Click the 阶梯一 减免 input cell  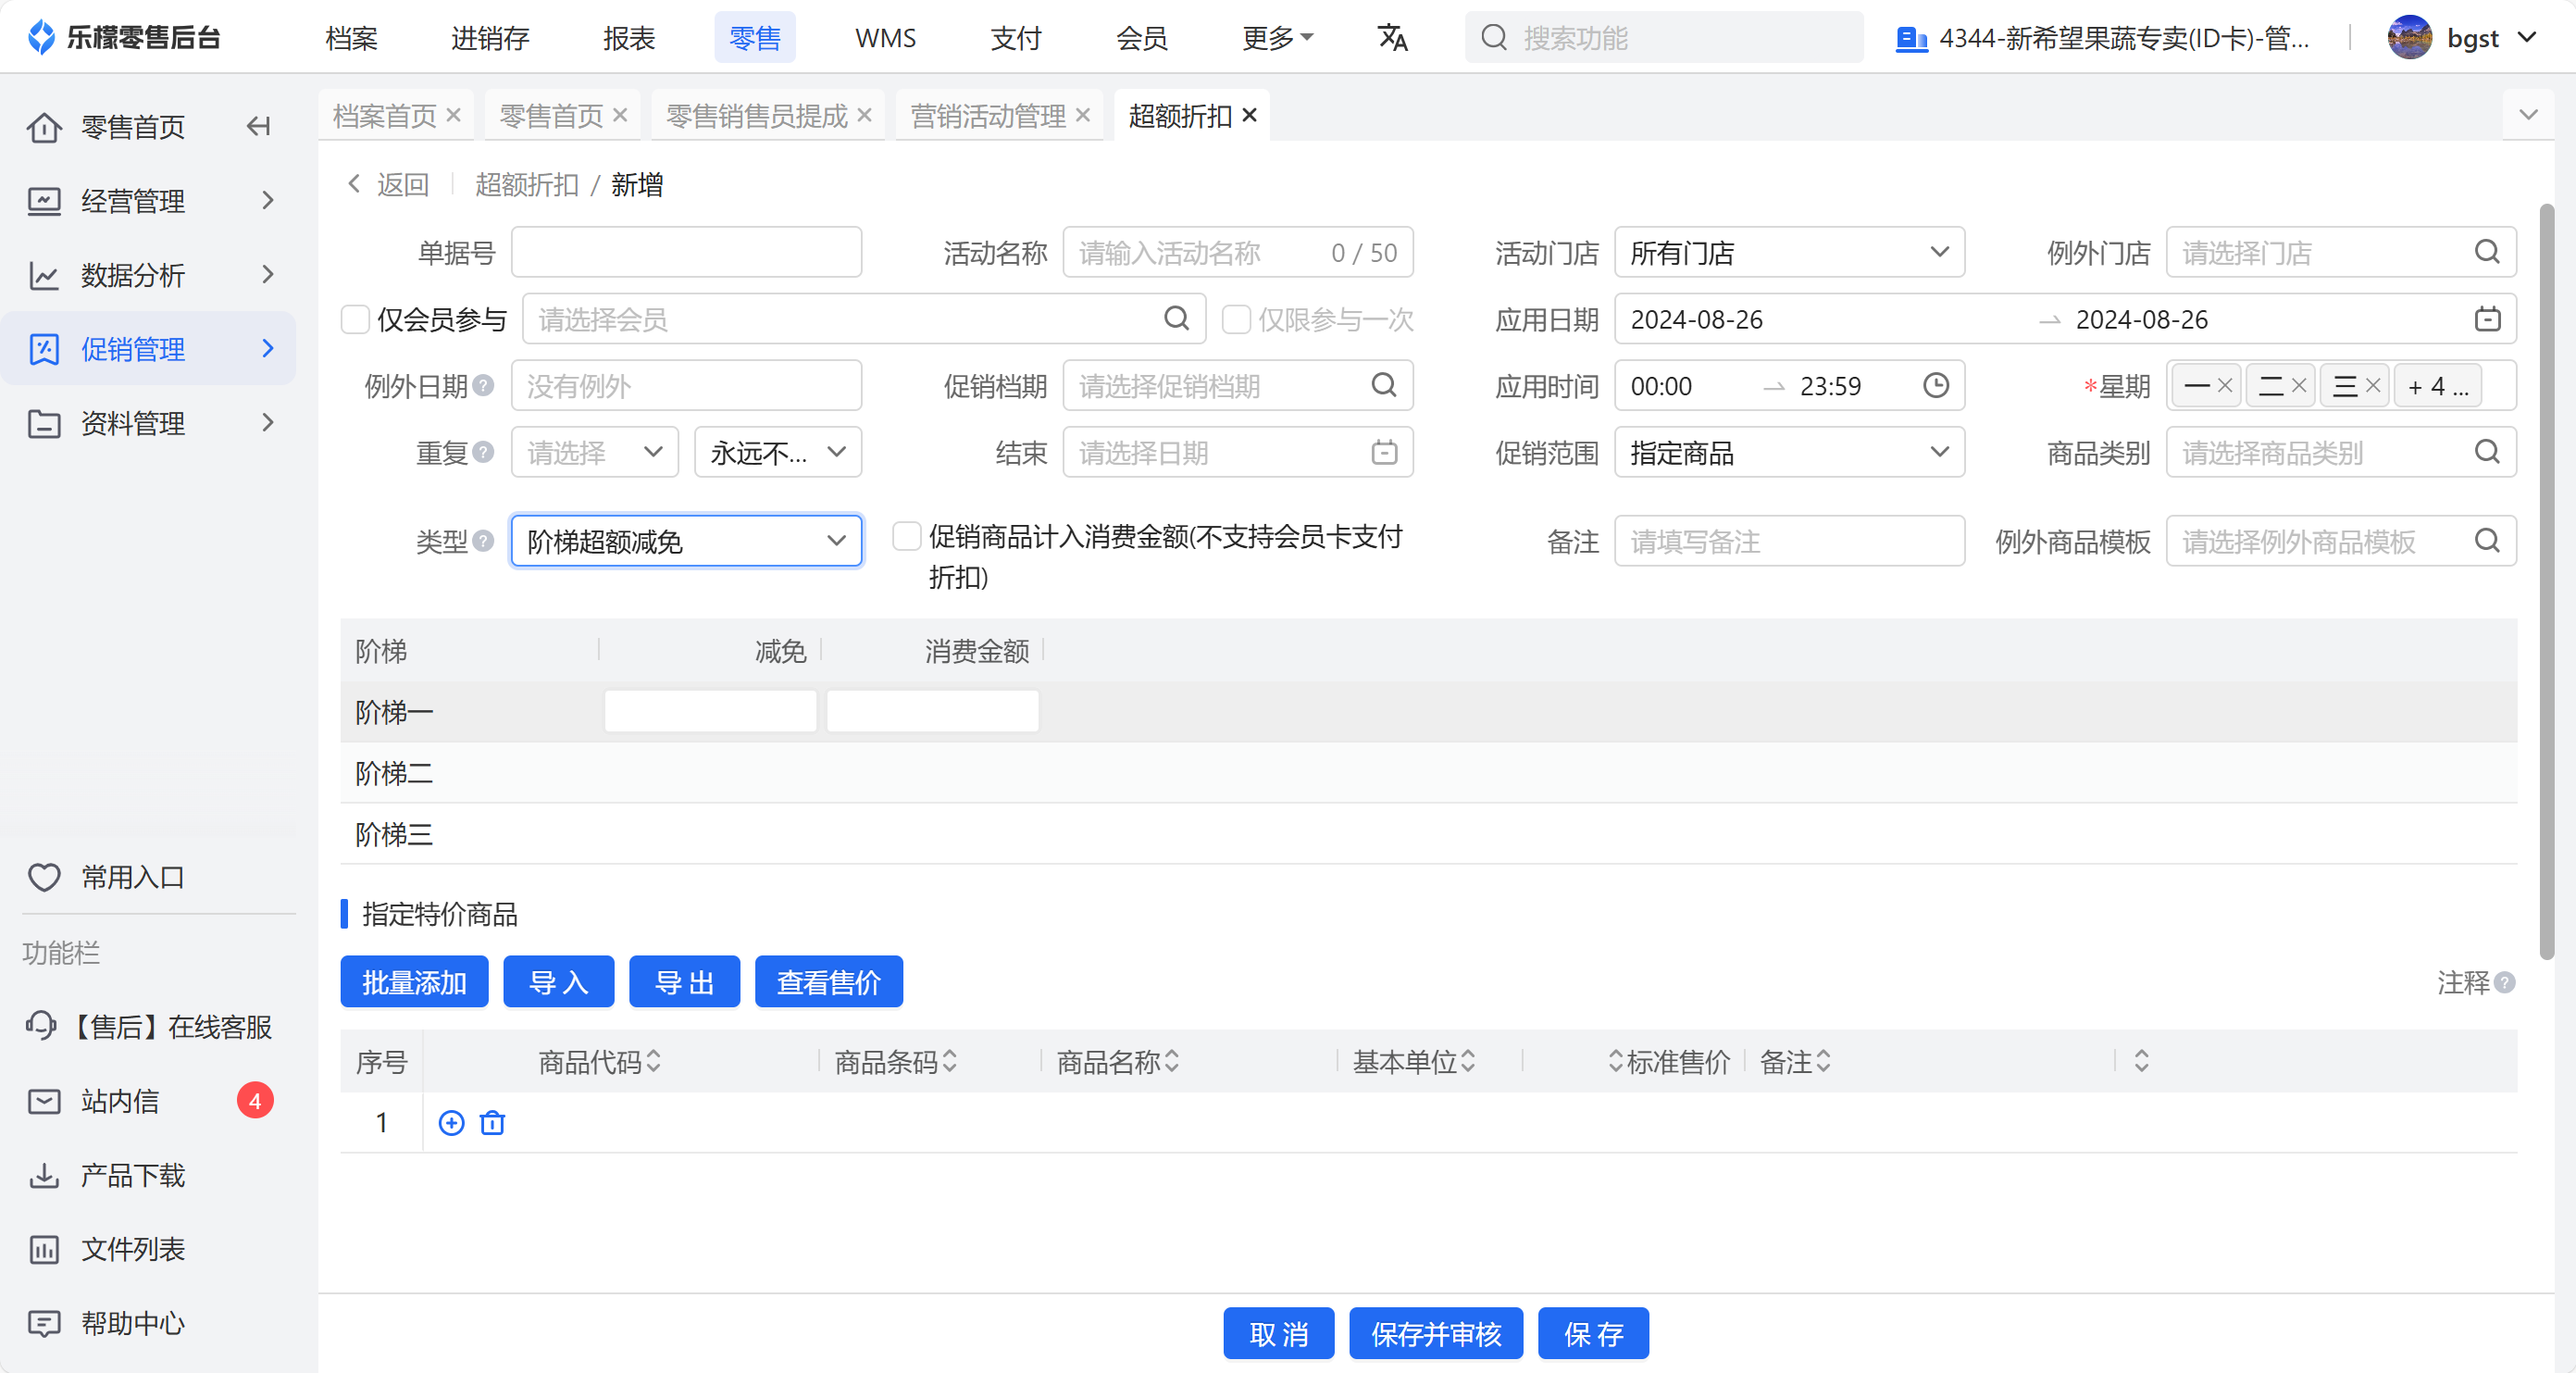tap(710, 711)
